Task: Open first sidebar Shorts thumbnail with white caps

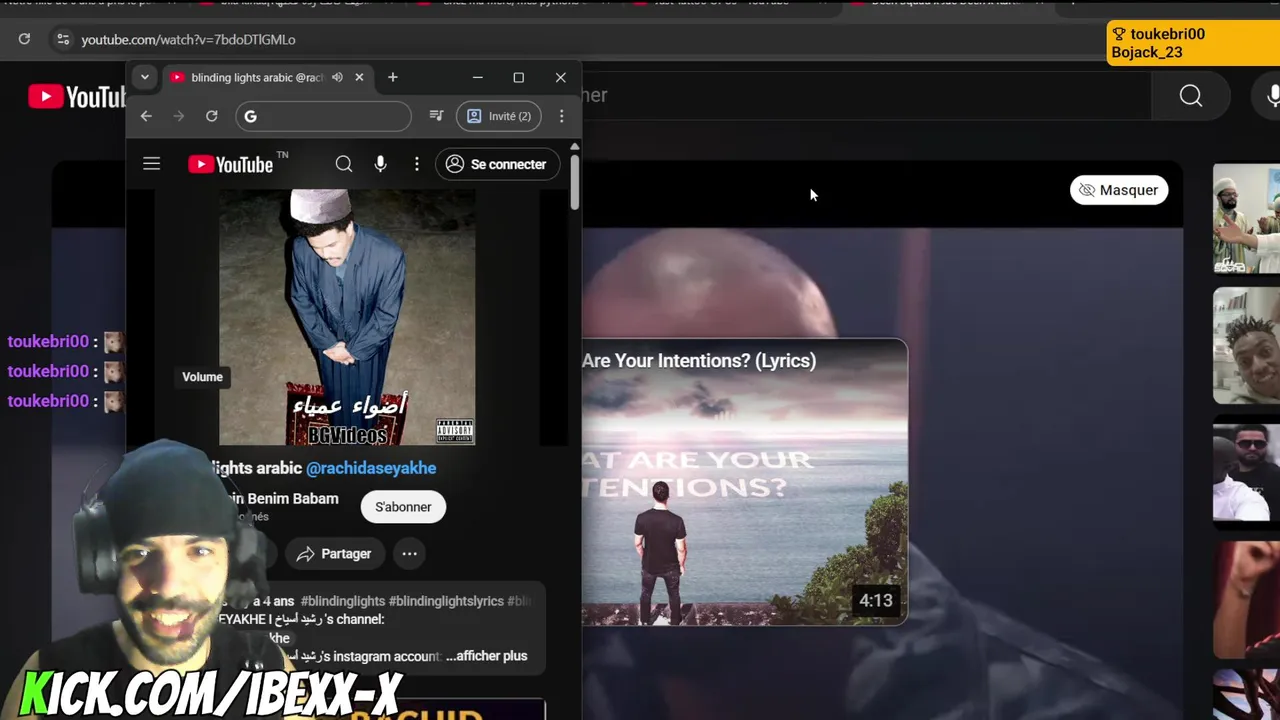Action: 1246,218
